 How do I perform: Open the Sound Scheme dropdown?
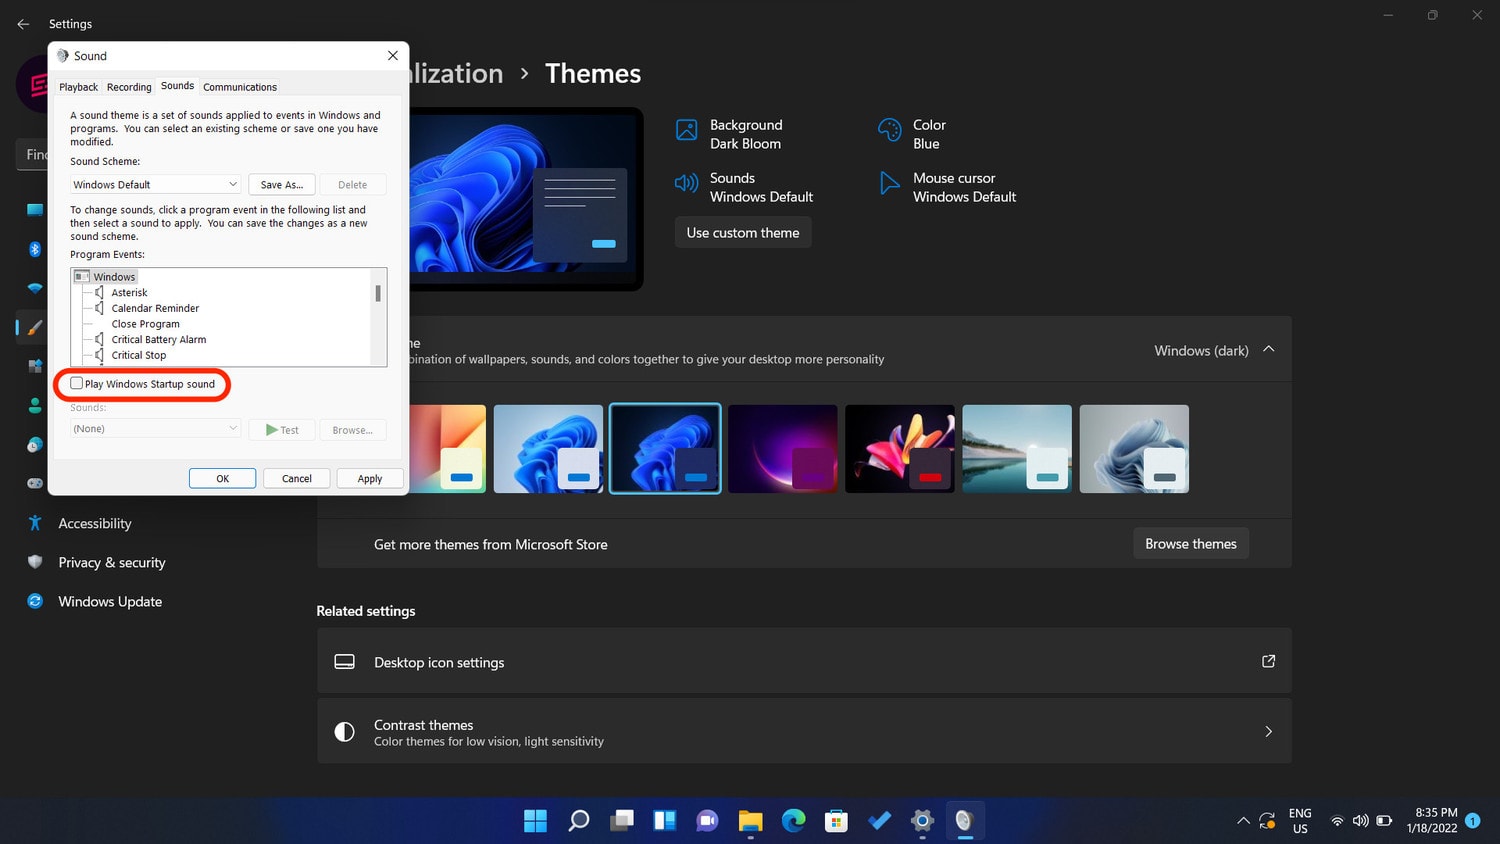pos(155,185)
